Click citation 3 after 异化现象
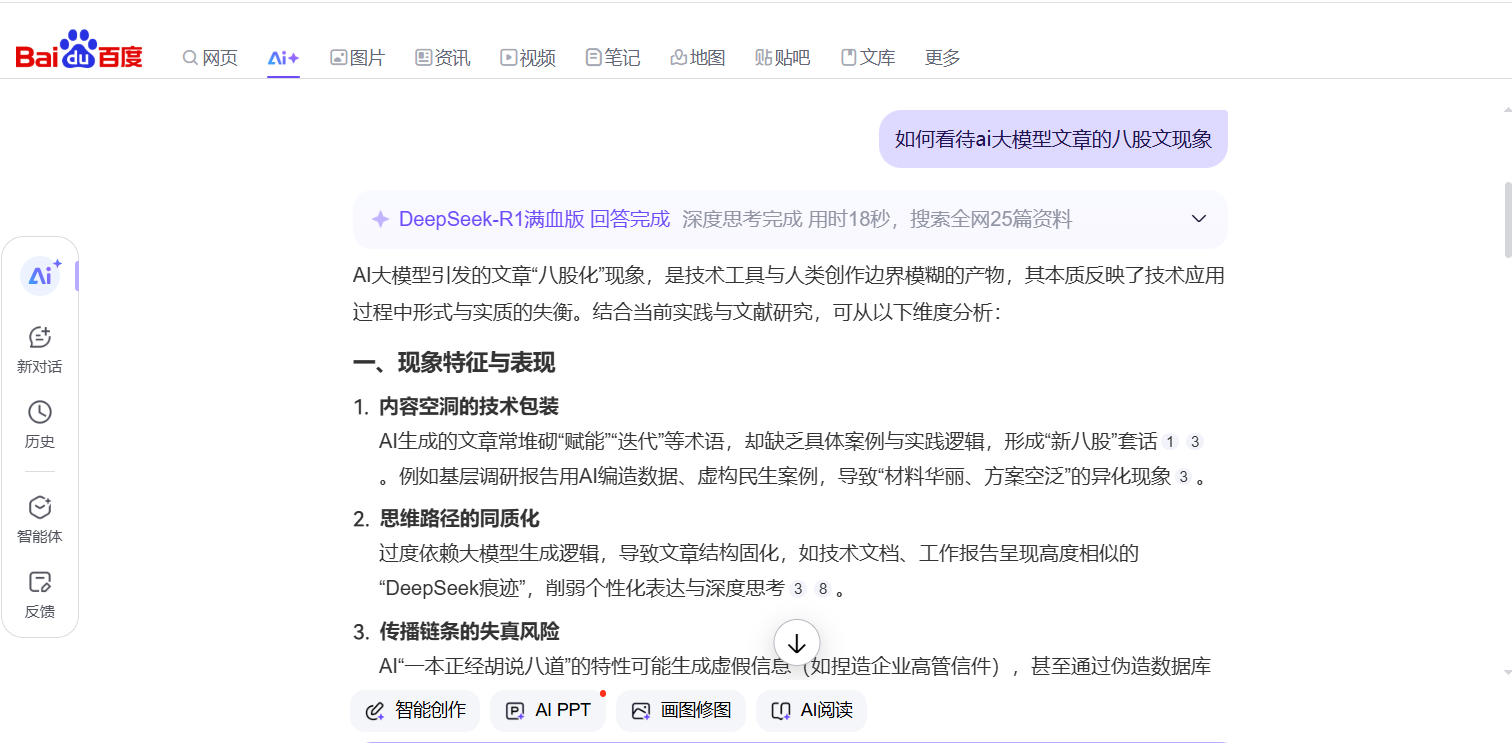 pos(1184,478)
